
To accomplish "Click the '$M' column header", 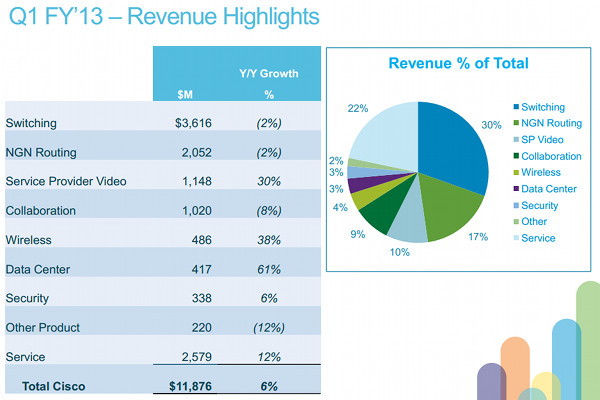I will click(x=185, y=95).
